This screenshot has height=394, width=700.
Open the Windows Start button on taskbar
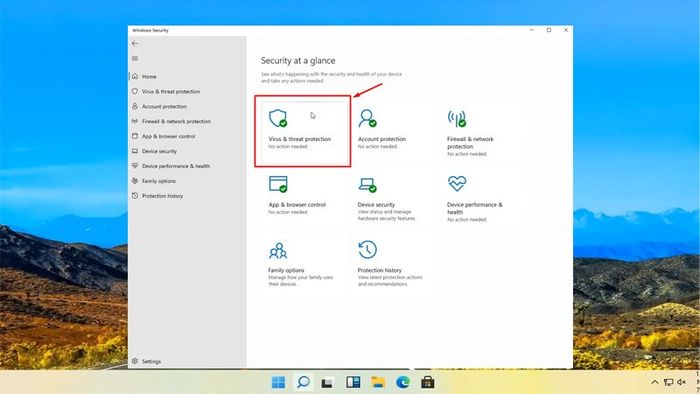click(278, 382)
